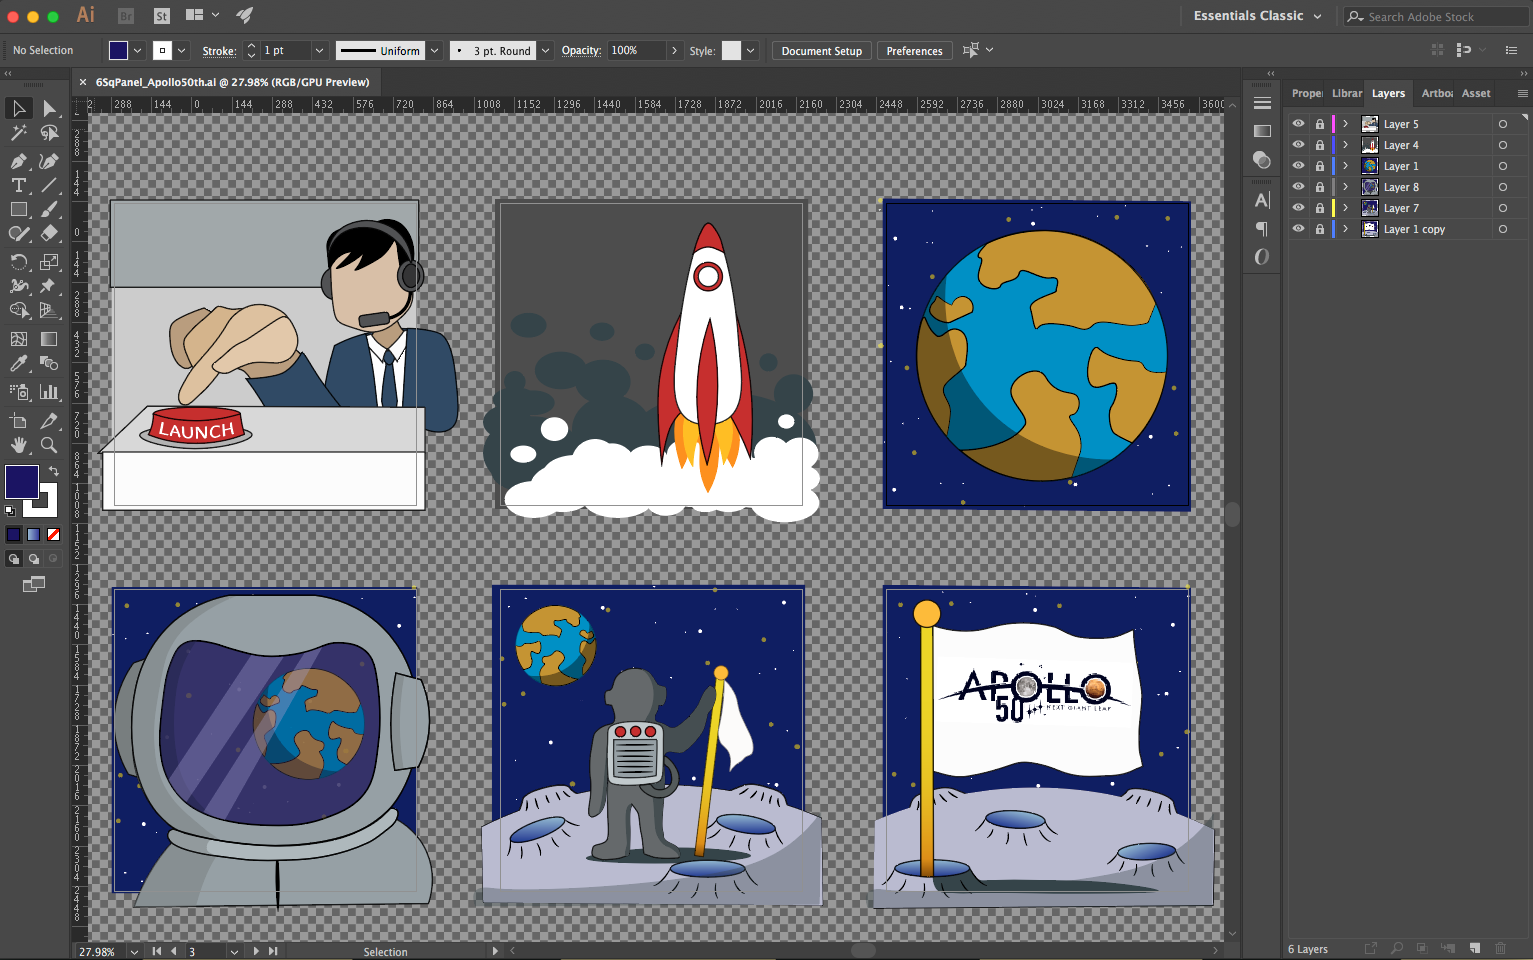The width and height of the screenshot is (1533, 960).
Task: Open the Character panel icon in dock
Action: click(1262, 200)
